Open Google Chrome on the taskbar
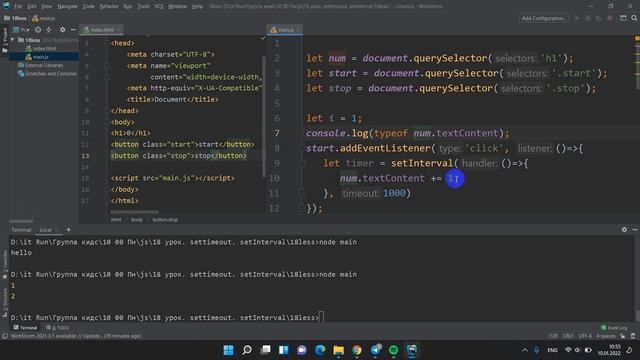 357,350
